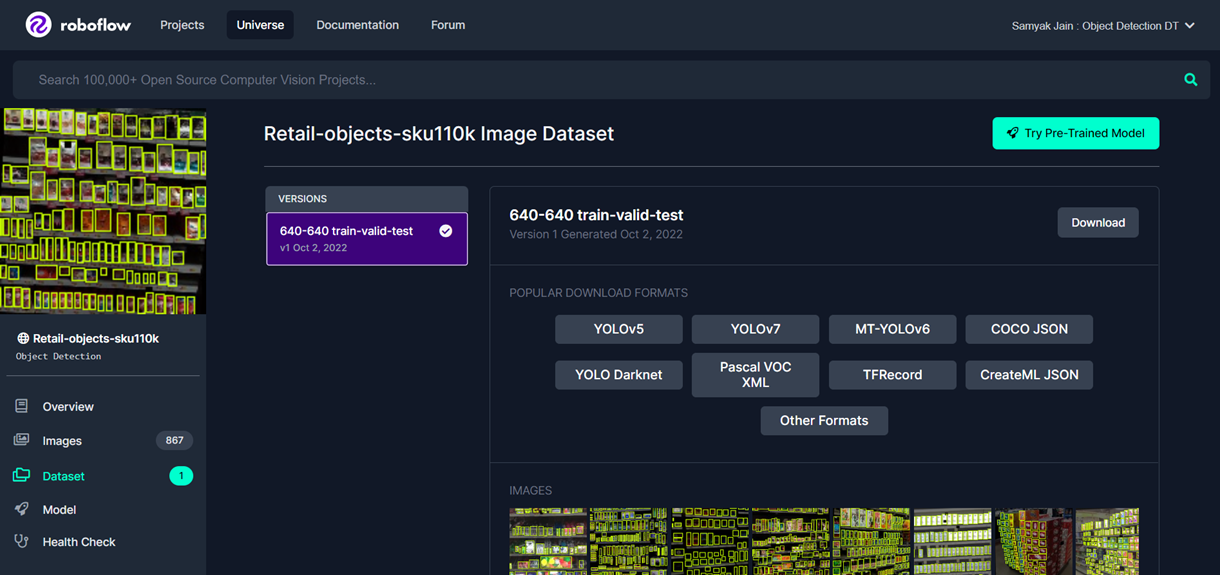Select Overview in the sidebar

(x=68, y=407)
